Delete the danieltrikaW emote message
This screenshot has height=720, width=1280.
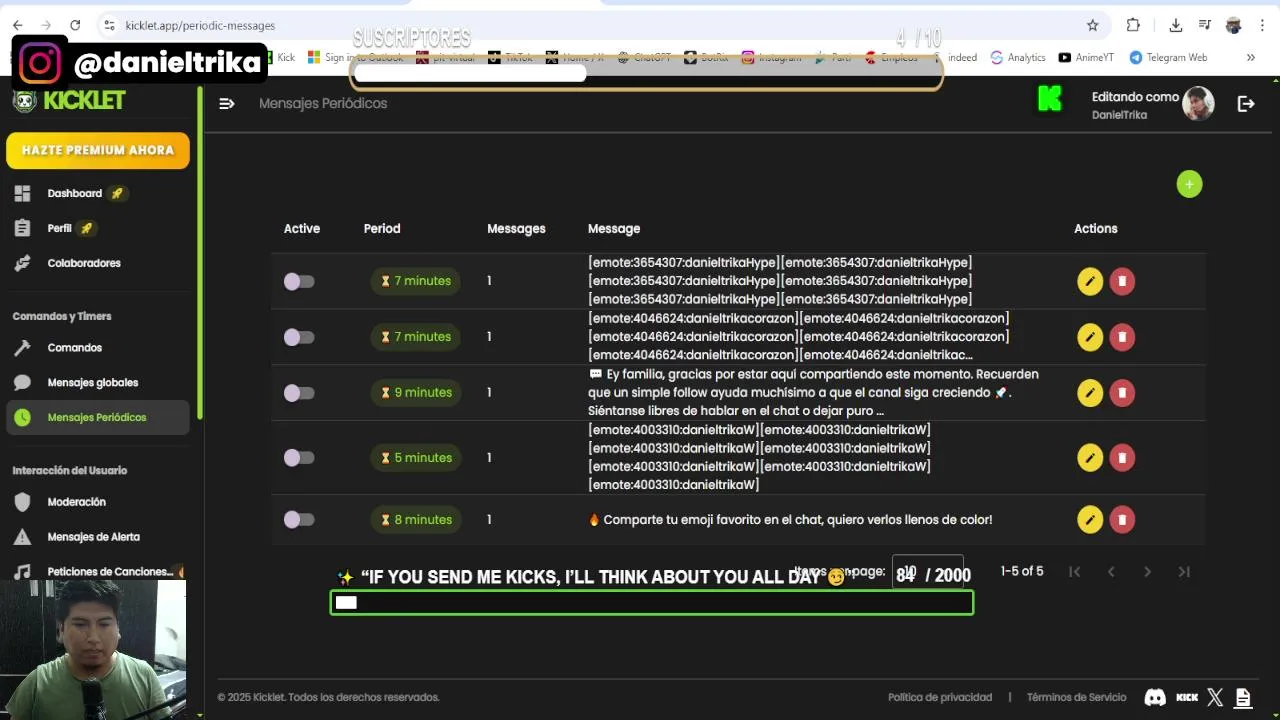[1122, 458]
